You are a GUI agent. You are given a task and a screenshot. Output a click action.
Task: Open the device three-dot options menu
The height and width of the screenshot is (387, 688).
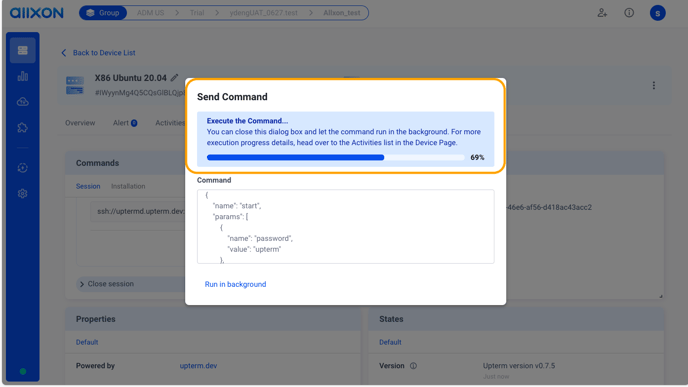(653, 86)
